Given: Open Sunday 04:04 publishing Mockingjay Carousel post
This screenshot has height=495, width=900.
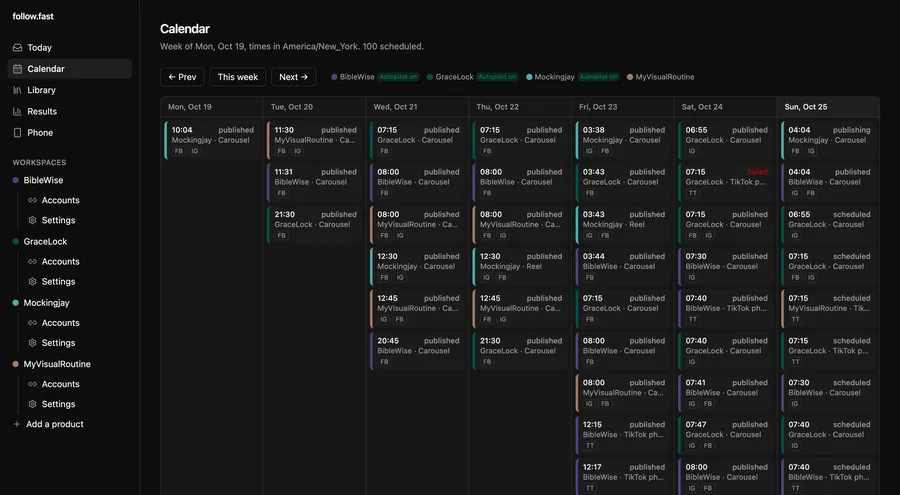Looking at the screenshot, I should 829,140.
